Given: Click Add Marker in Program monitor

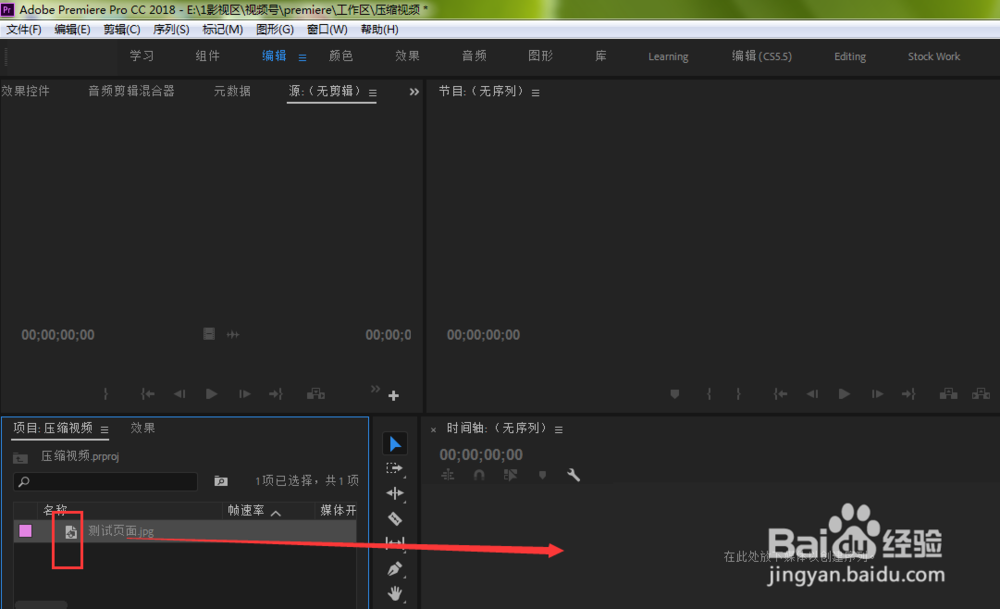Looking at the screenshot, I should [674, 394].
